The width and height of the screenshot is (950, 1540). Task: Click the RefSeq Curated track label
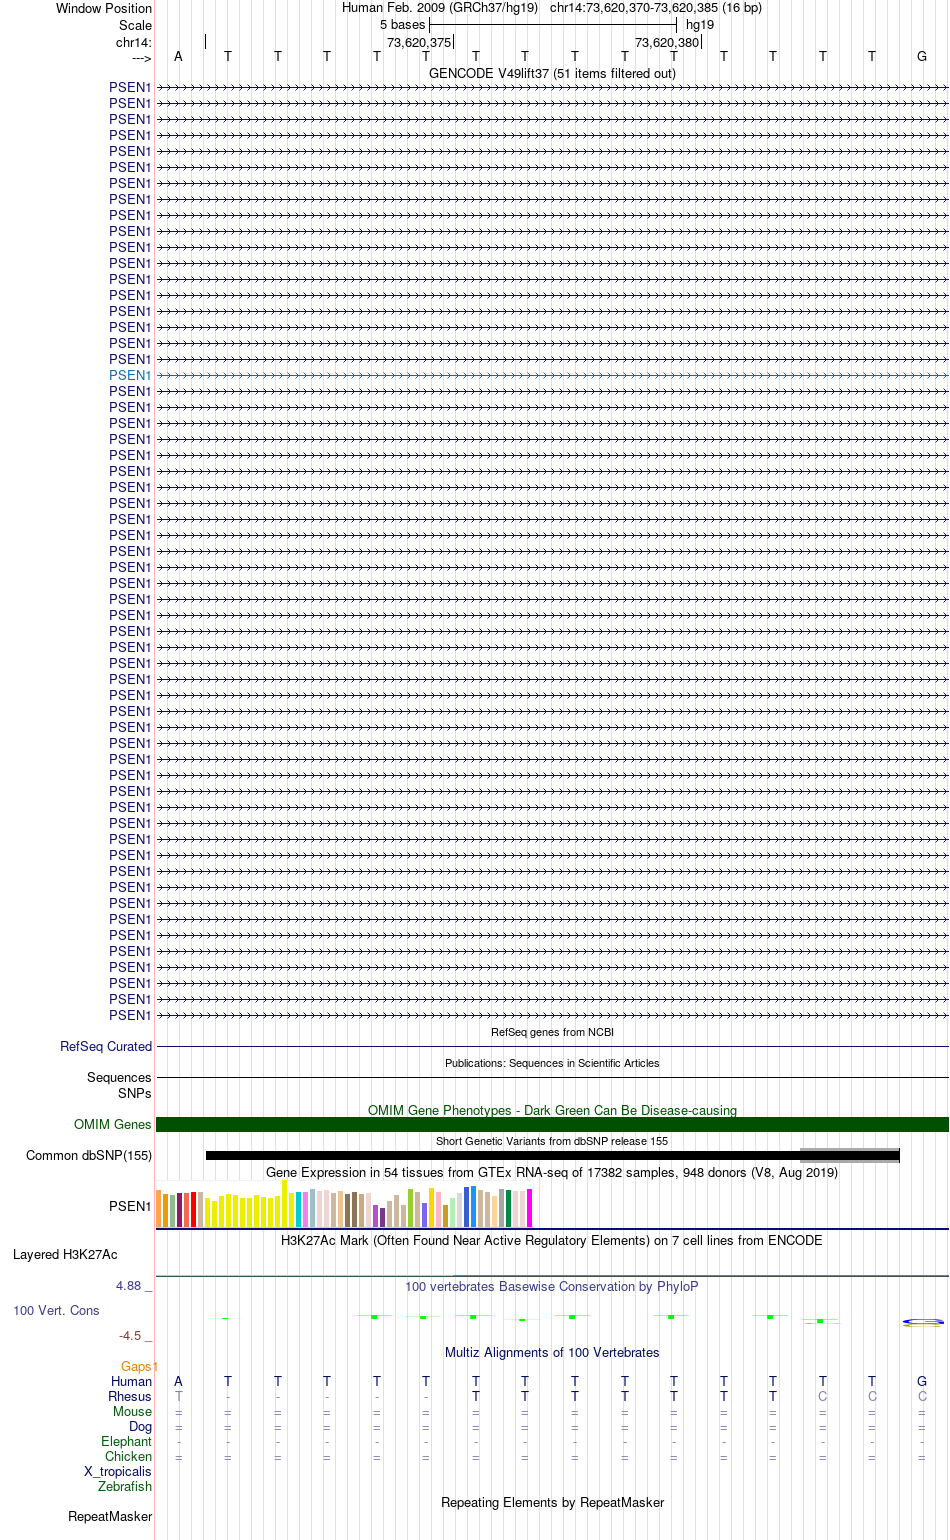pyautogui.click(x=106, y=1046)
